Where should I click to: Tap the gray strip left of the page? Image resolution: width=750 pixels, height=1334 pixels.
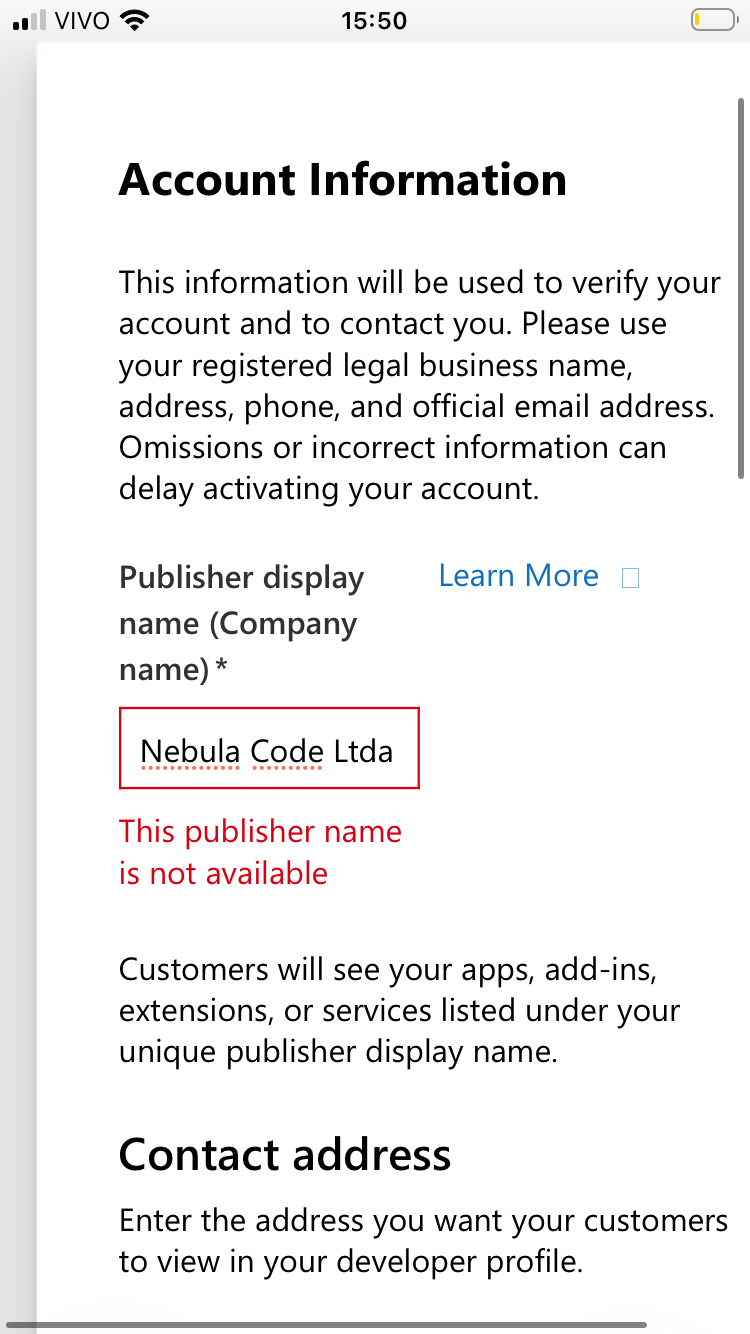(18, 700)
